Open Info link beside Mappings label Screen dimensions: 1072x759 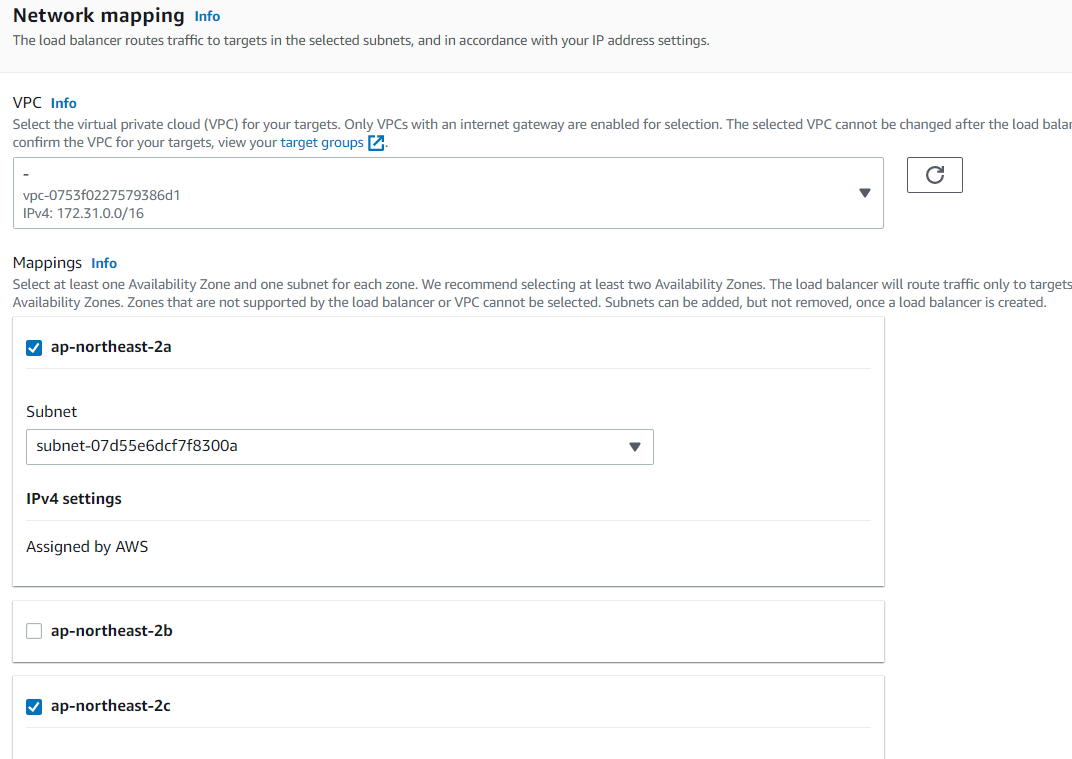(x=104, y=263)
